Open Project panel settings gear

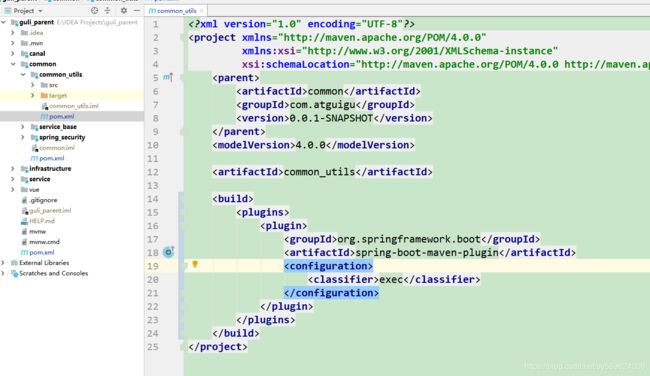(x=124, y=10)
